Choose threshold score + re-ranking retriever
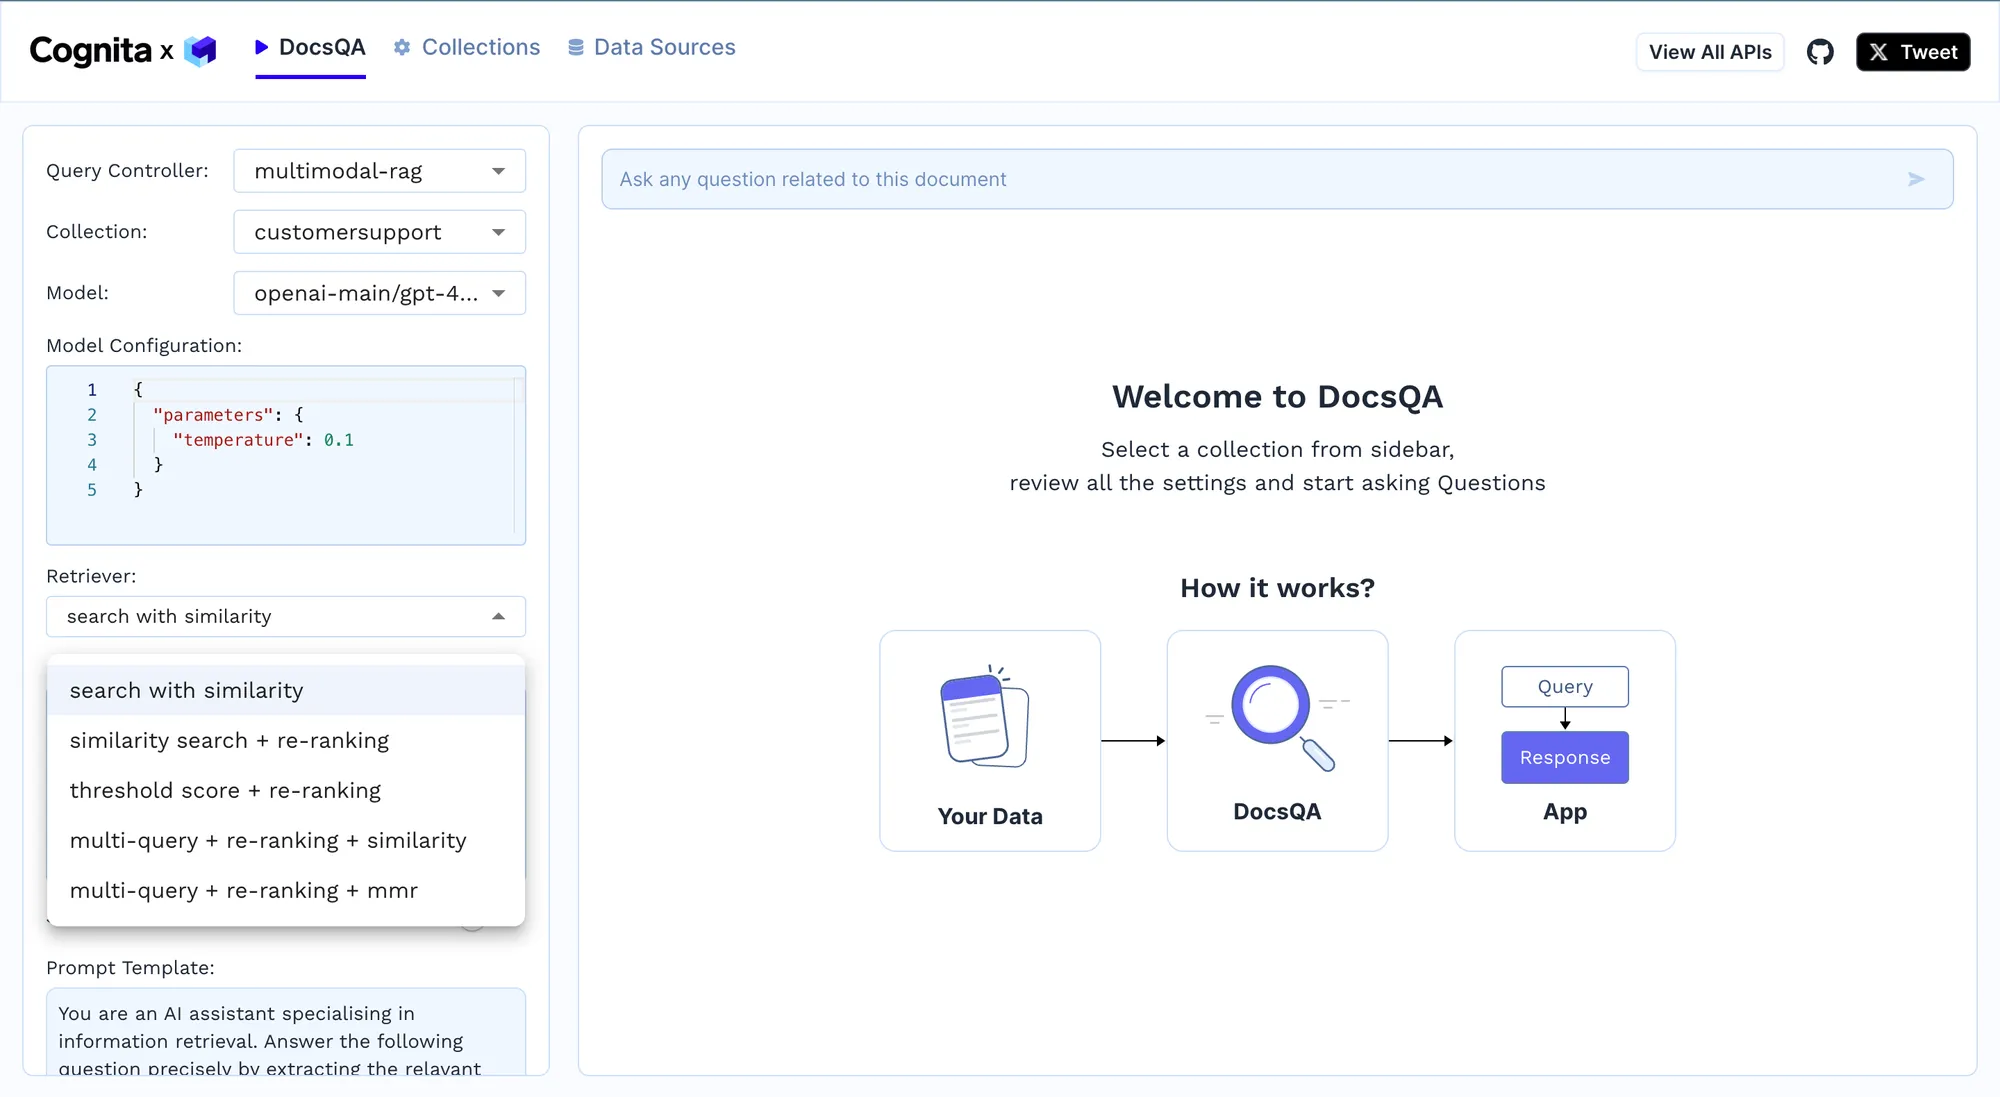The height and width of the screenshot is (1097, 2000). click(225, 791)
